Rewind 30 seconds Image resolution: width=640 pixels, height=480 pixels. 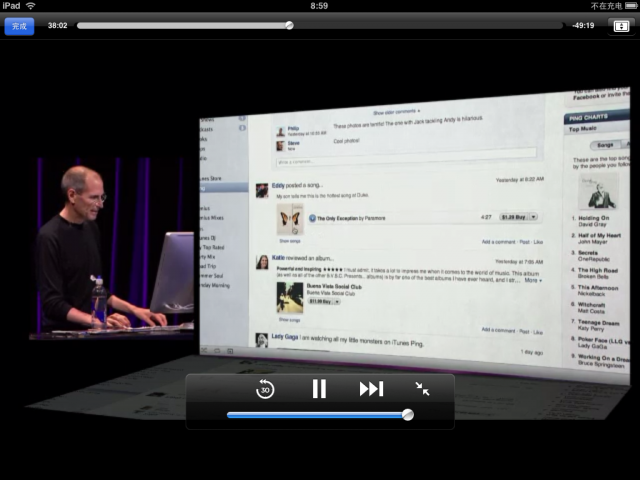tap(265, 389)
